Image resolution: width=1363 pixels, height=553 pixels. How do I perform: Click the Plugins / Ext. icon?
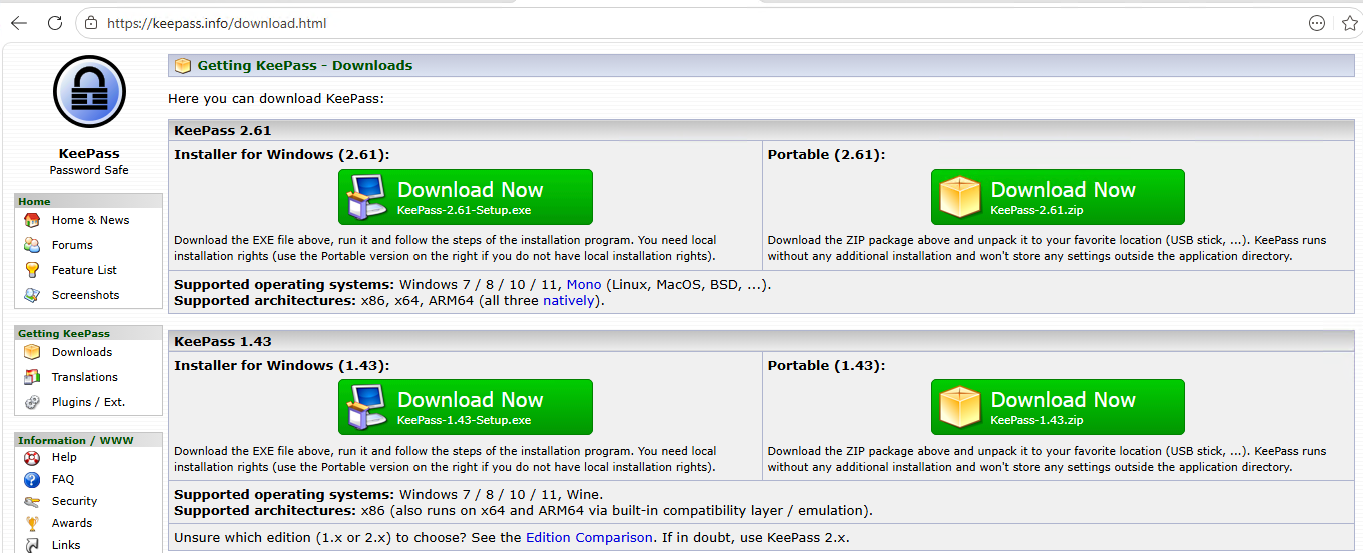coord(32,402)
